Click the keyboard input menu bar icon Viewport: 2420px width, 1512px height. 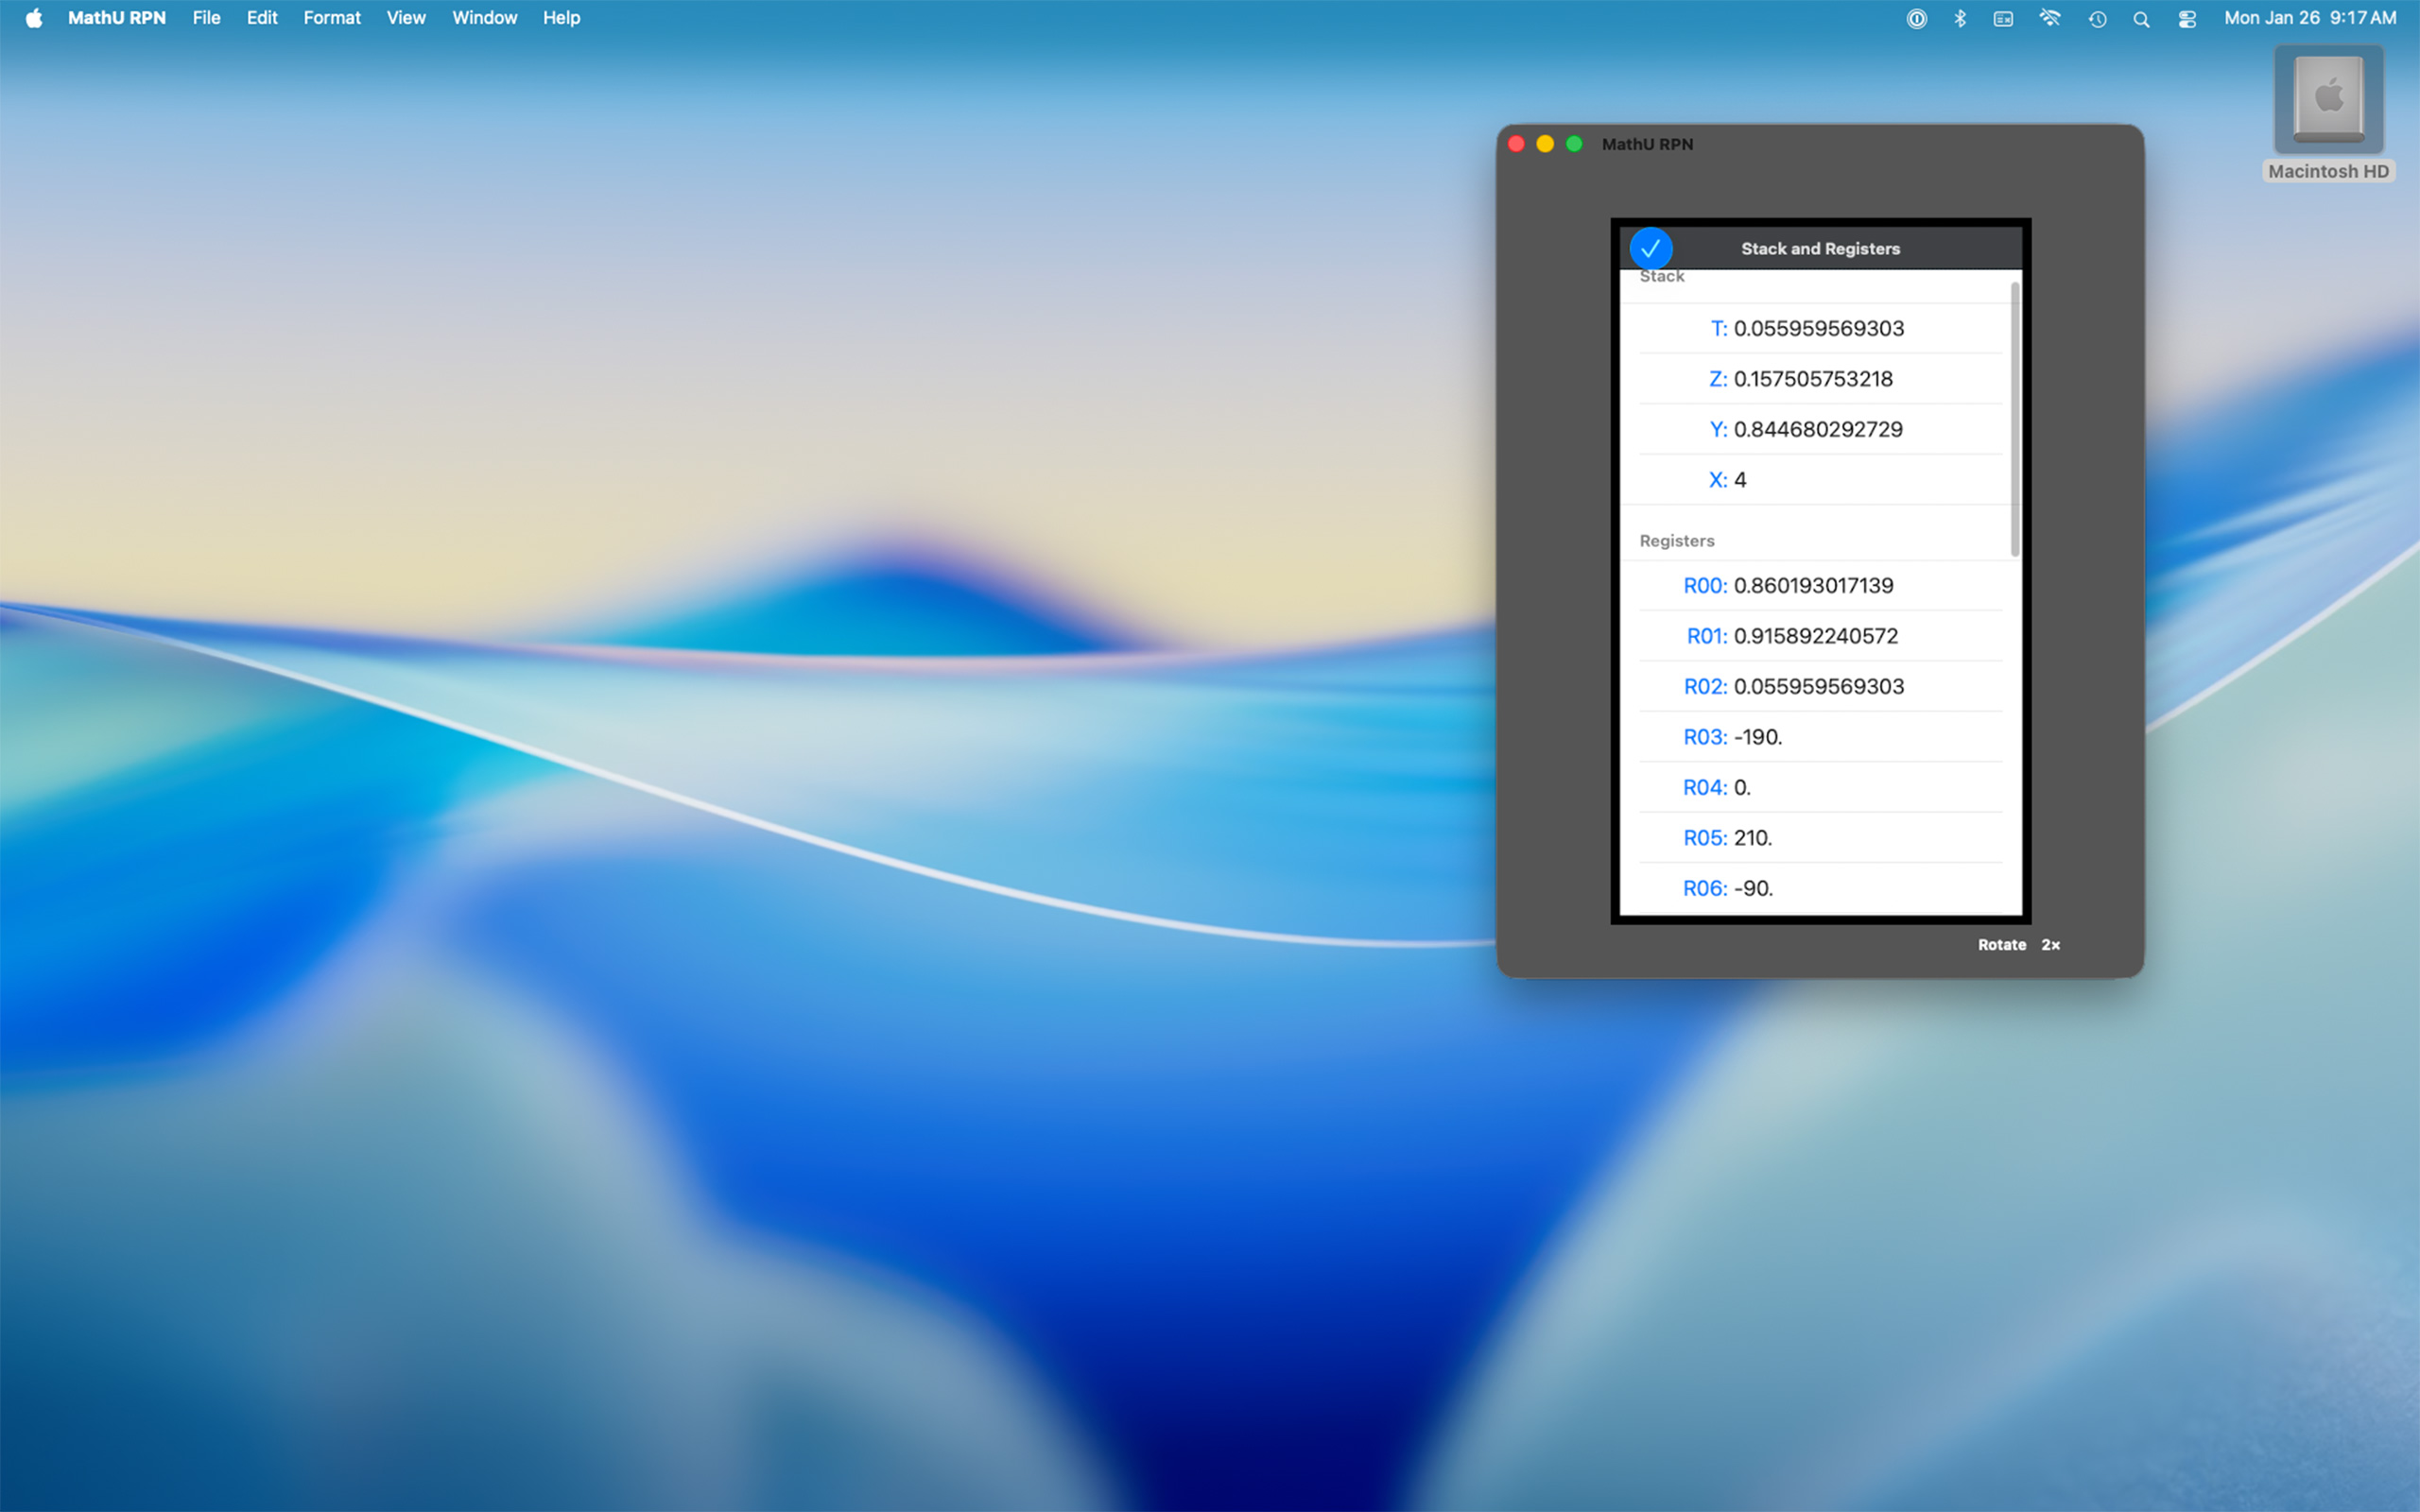(2003, 18)
